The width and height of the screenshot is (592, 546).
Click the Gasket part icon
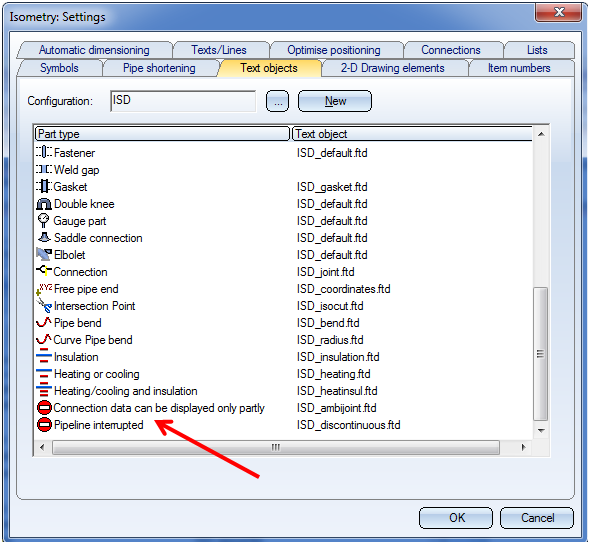(x=44, y=187)
